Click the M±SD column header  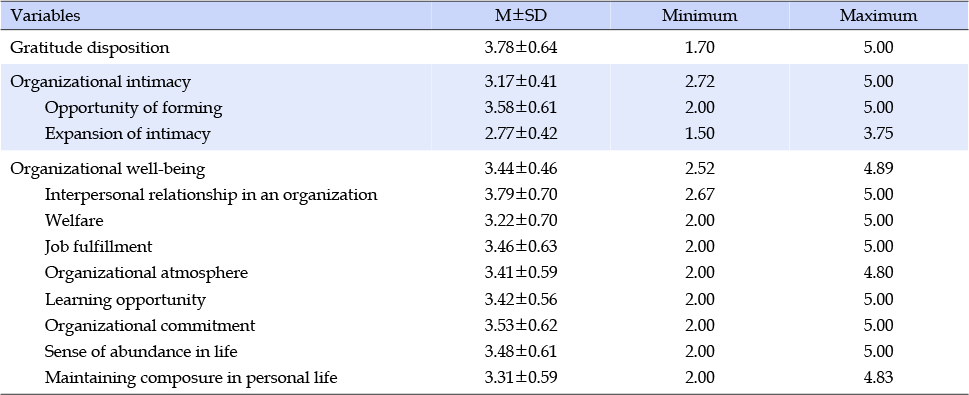(521, 16)
